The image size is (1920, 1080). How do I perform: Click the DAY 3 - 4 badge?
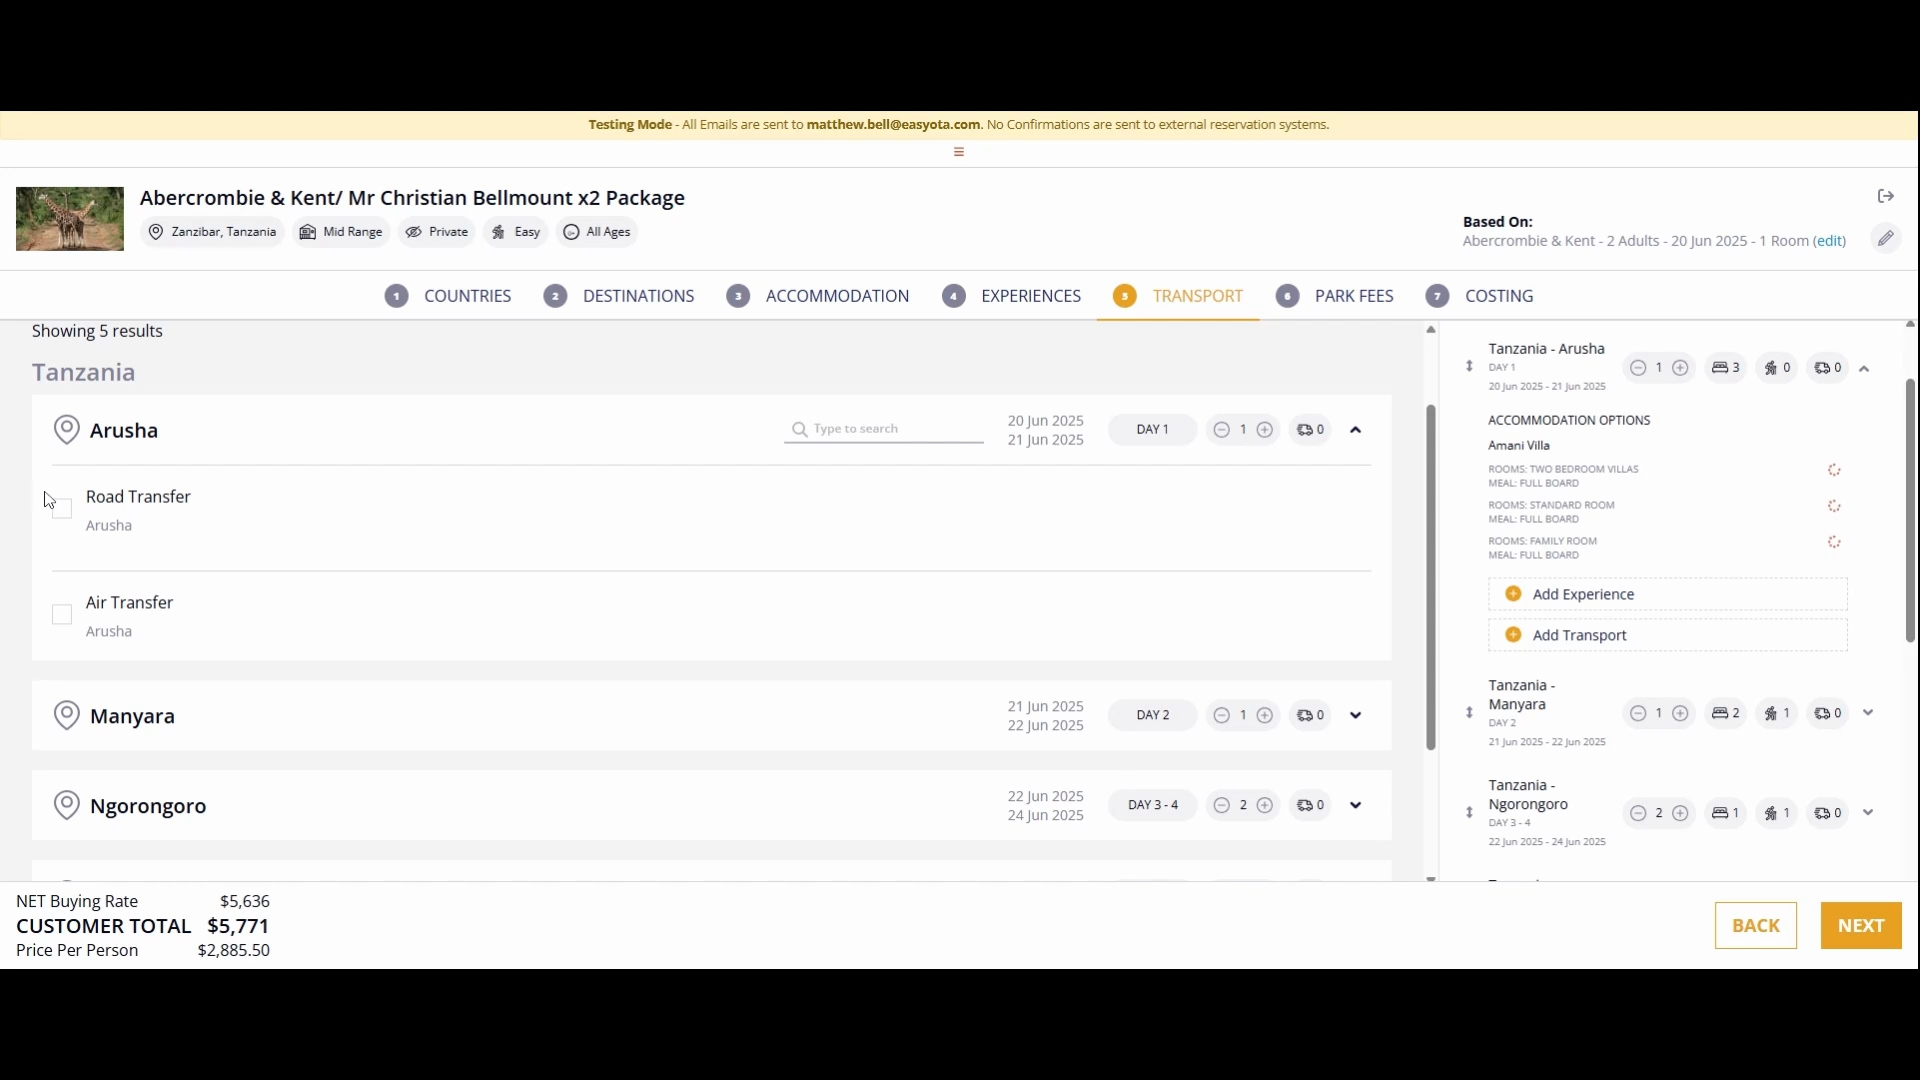[1153, 806]
